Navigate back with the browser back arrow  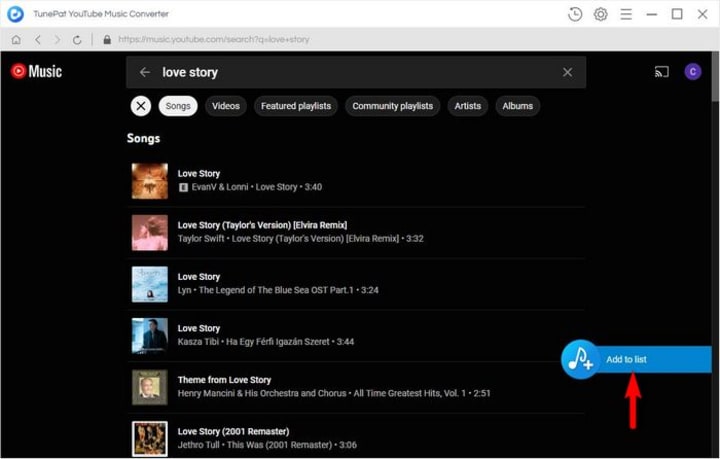pyautogui.click(x=38, y=40)
